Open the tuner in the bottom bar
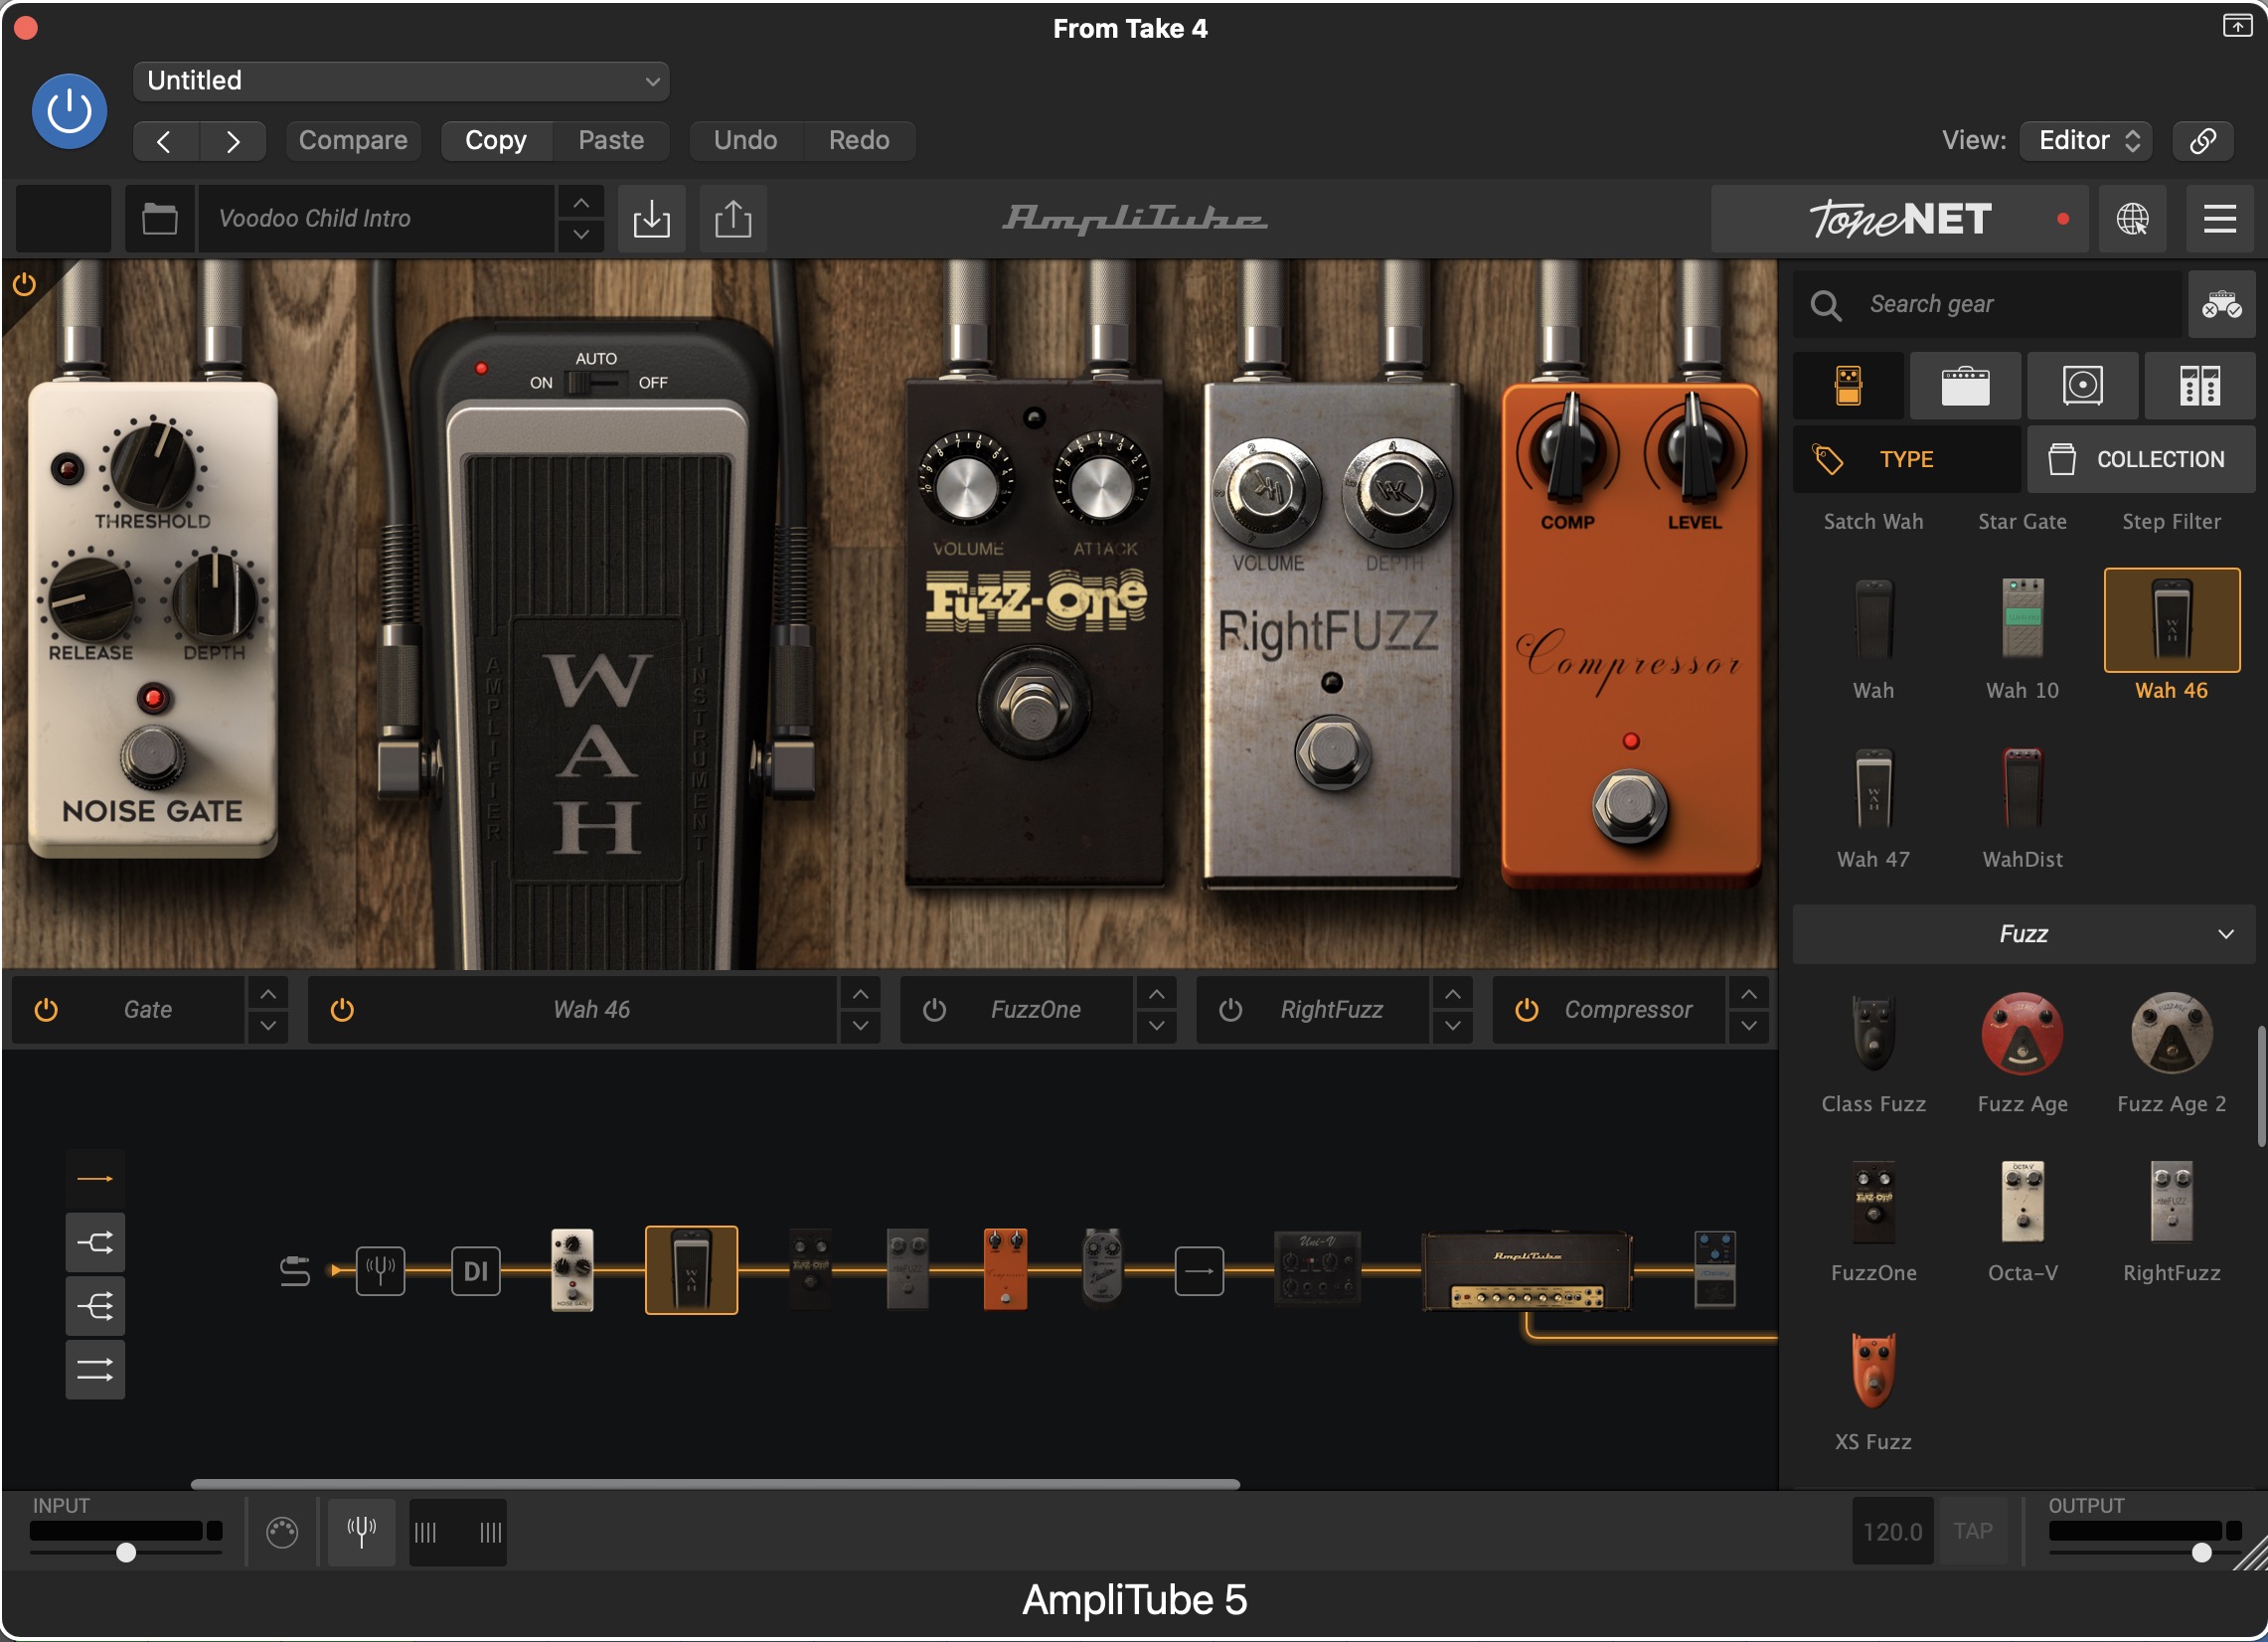Screen dimensions: 2268x1642 pyautogui.click(x=361, y=1531)
